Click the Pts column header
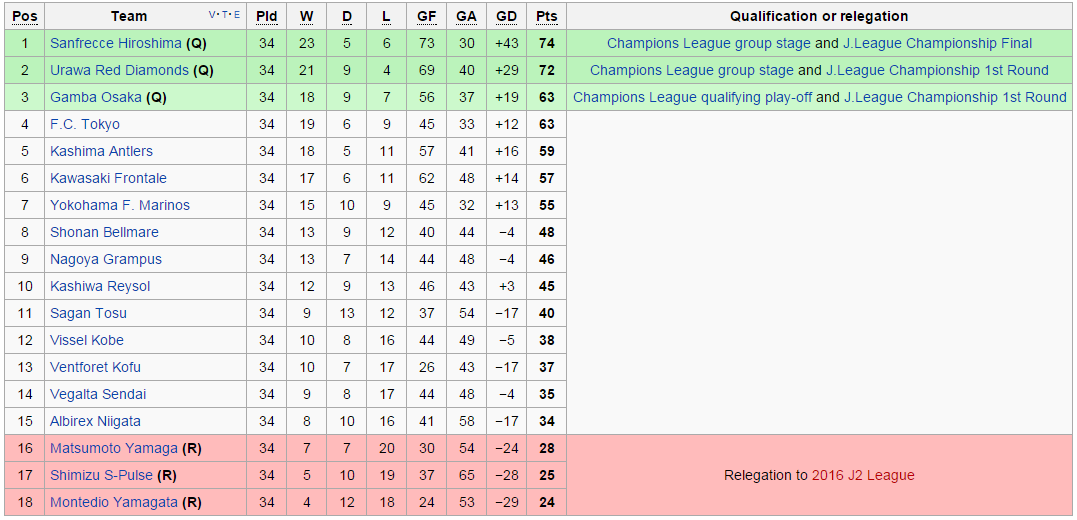Image resolution: width=1077 pixels, height=520 pixels. coord(546,16)
